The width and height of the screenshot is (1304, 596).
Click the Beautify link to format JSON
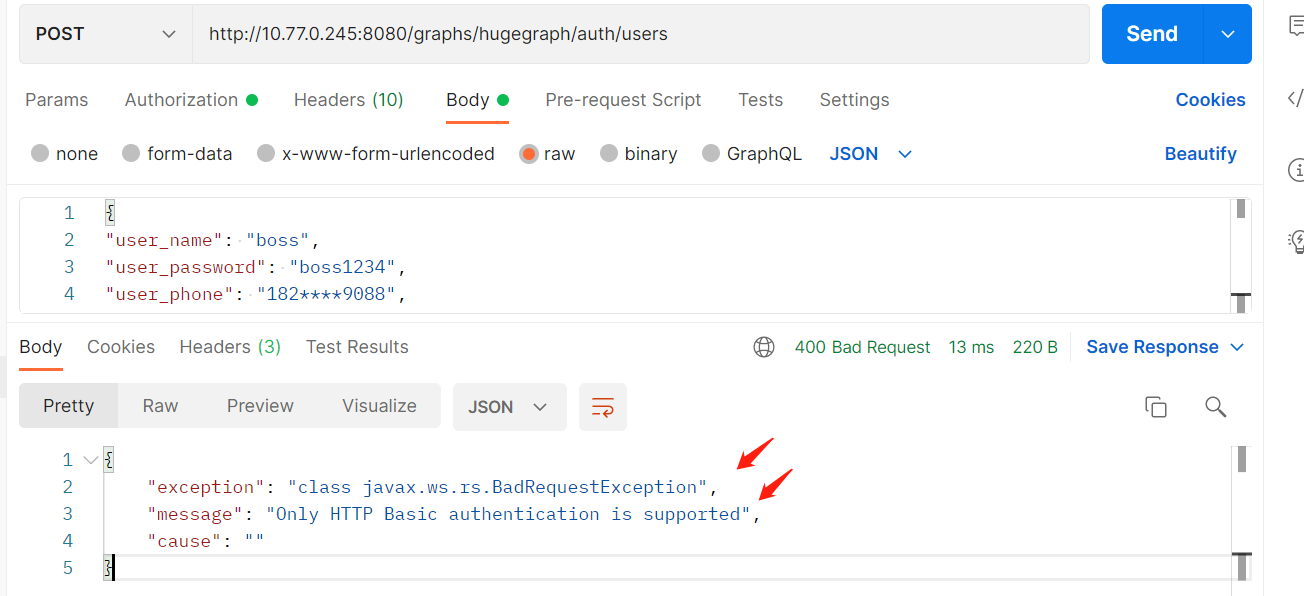click(x=1201, y=153)
